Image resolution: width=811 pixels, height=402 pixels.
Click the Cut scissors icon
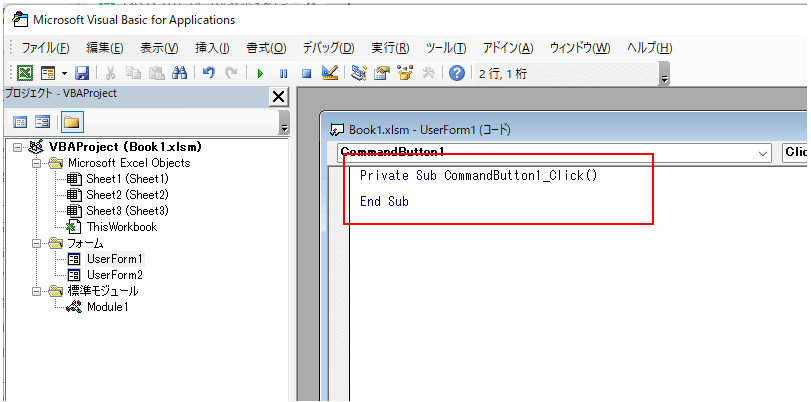pos(110,74)
